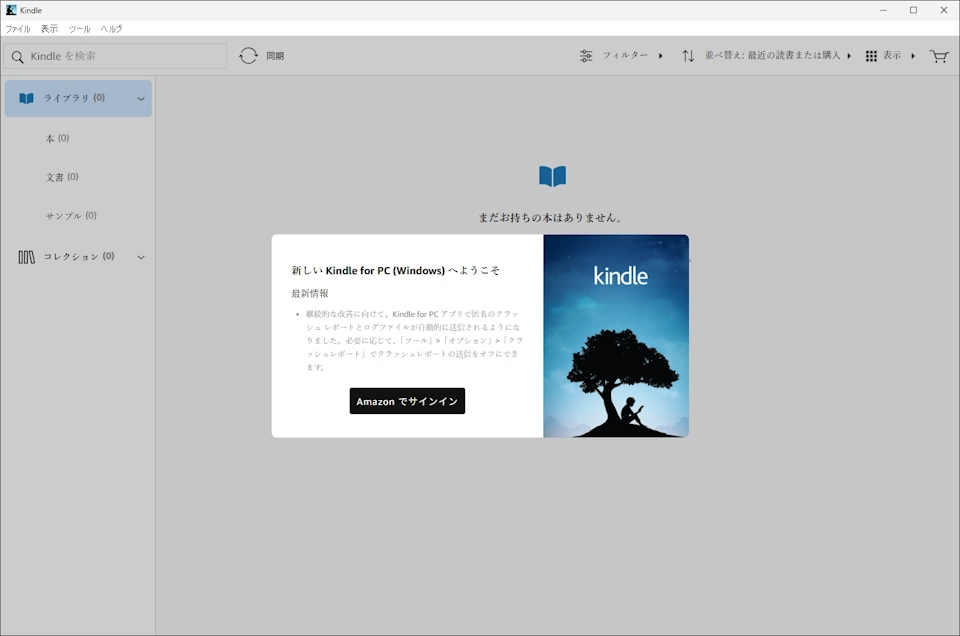Click the search magnifier icon

pos(17,57)
